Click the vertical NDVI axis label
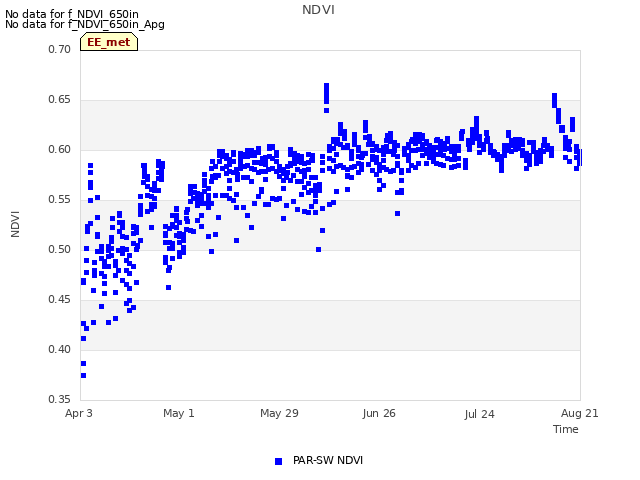640x480 pixels. pos(15,224)
